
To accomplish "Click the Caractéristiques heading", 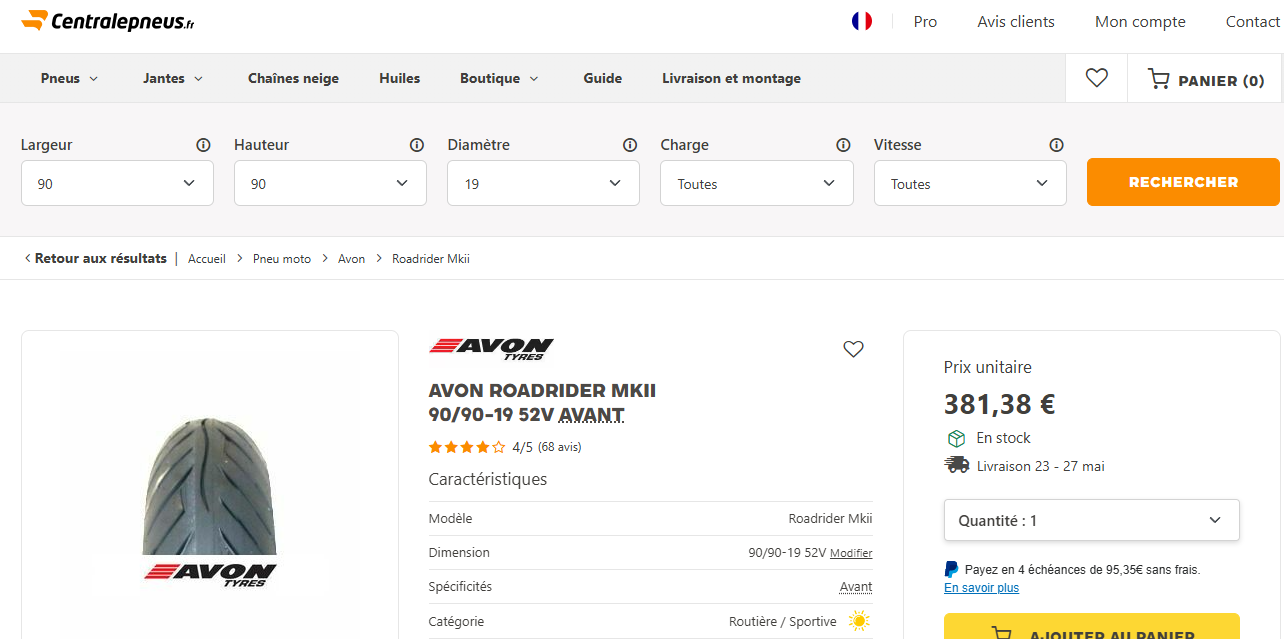I will tap(488, 479).
